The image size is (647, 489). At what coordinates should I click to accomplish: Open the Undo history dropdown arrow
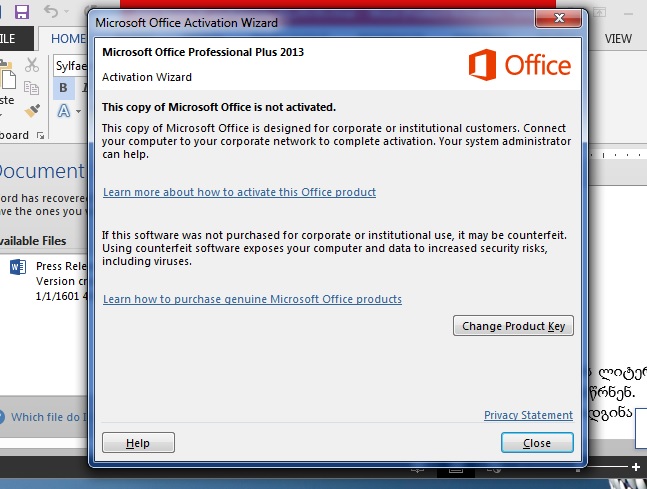66,12
